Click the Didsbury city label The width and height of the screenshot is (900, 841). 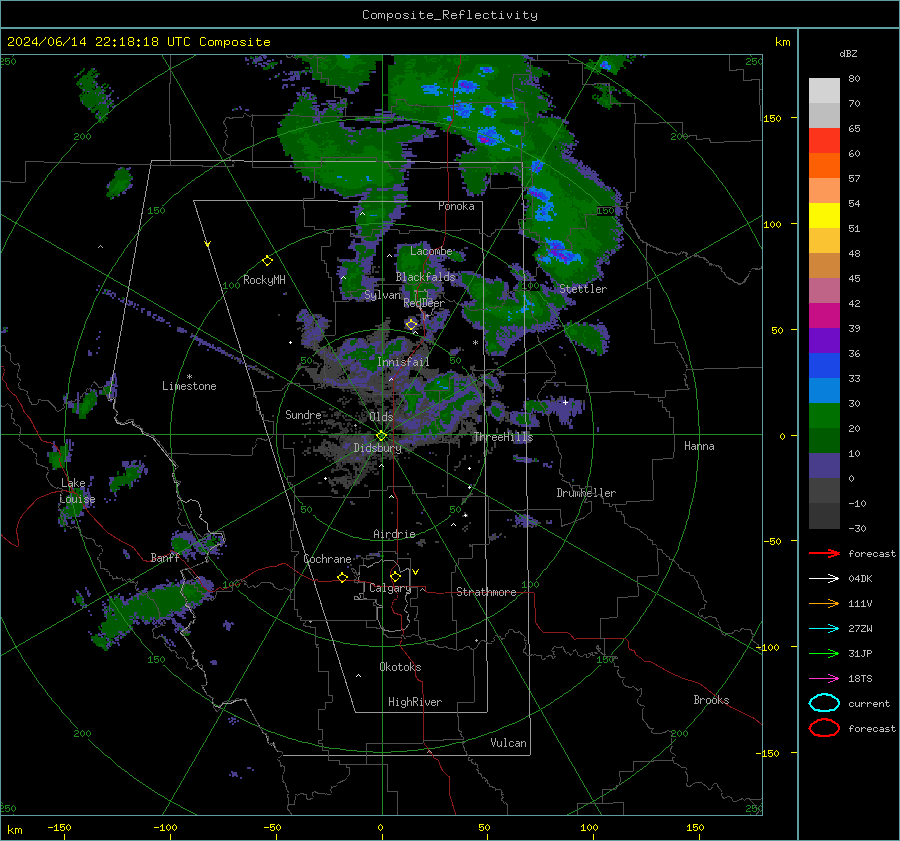pos(377,448)
